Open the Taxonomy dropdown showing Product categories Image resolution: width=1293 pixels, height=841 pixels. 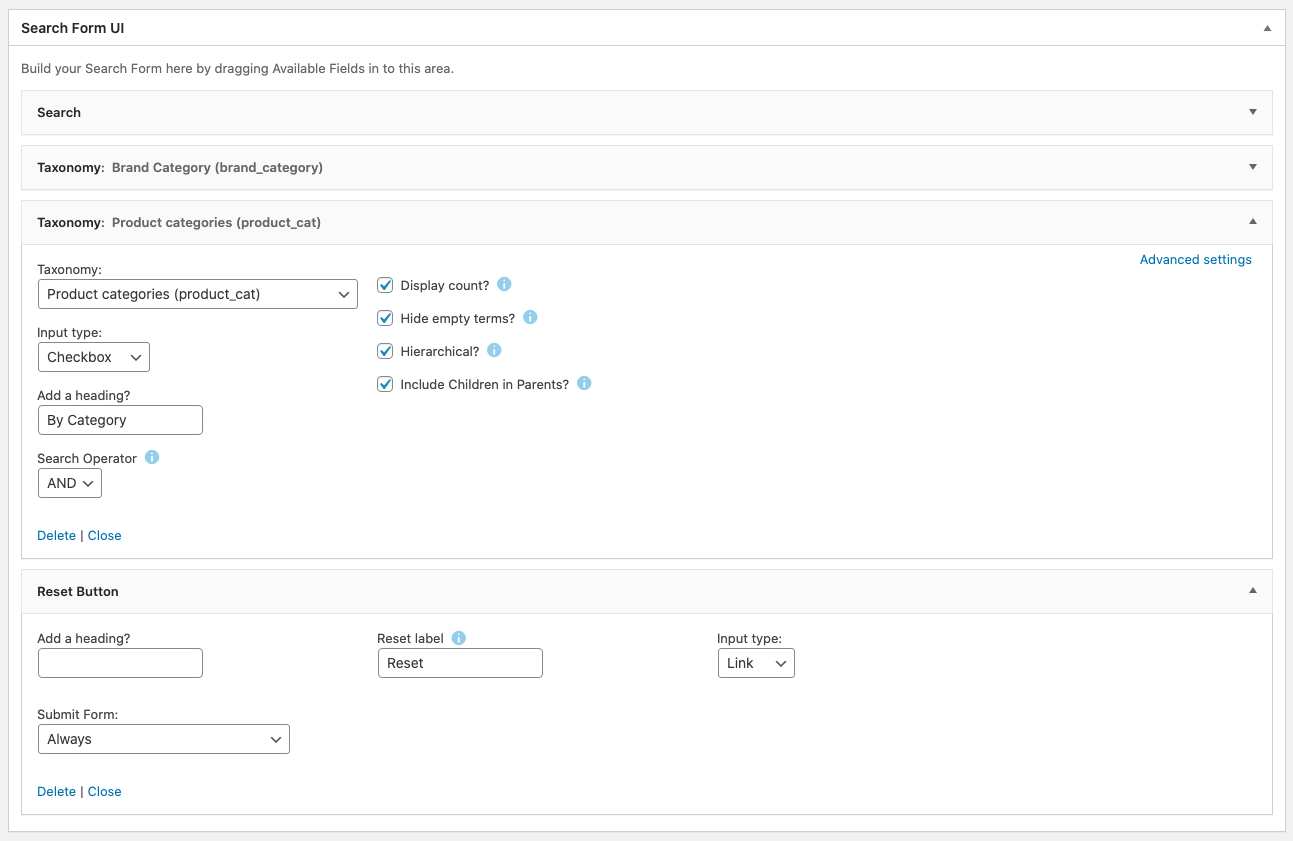point(197,294)
